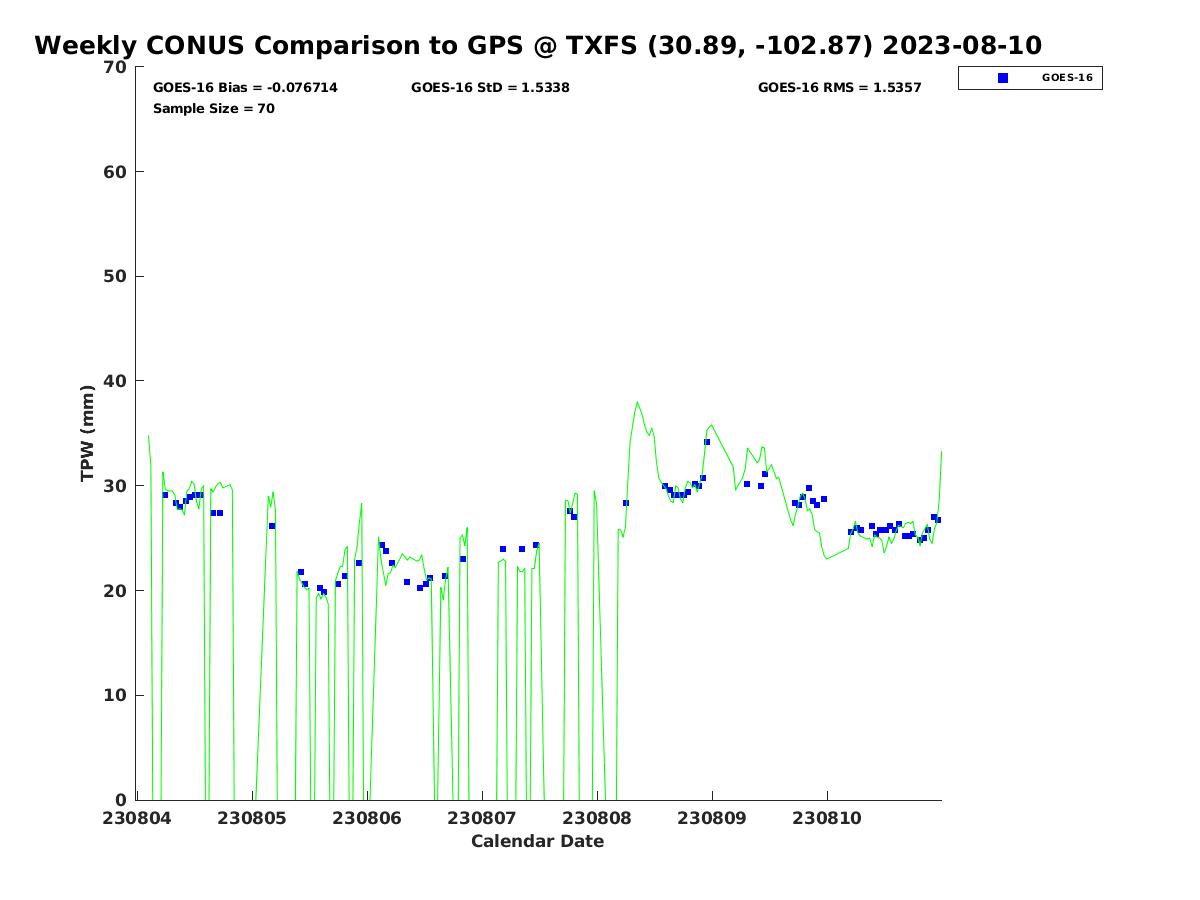The height and width of the screenshot is (900, 1200).
Task: Click the chart title text
Action: tap(538, 46)
